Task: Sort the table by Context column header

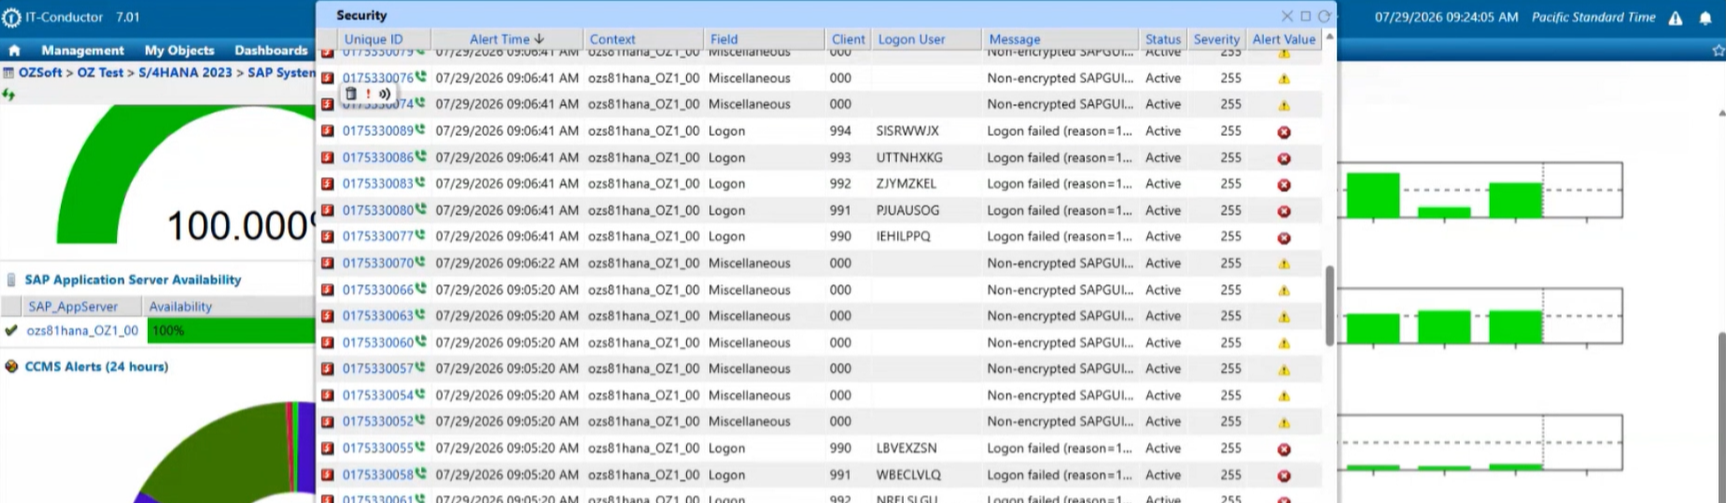Action: click(x=612, y=39)
